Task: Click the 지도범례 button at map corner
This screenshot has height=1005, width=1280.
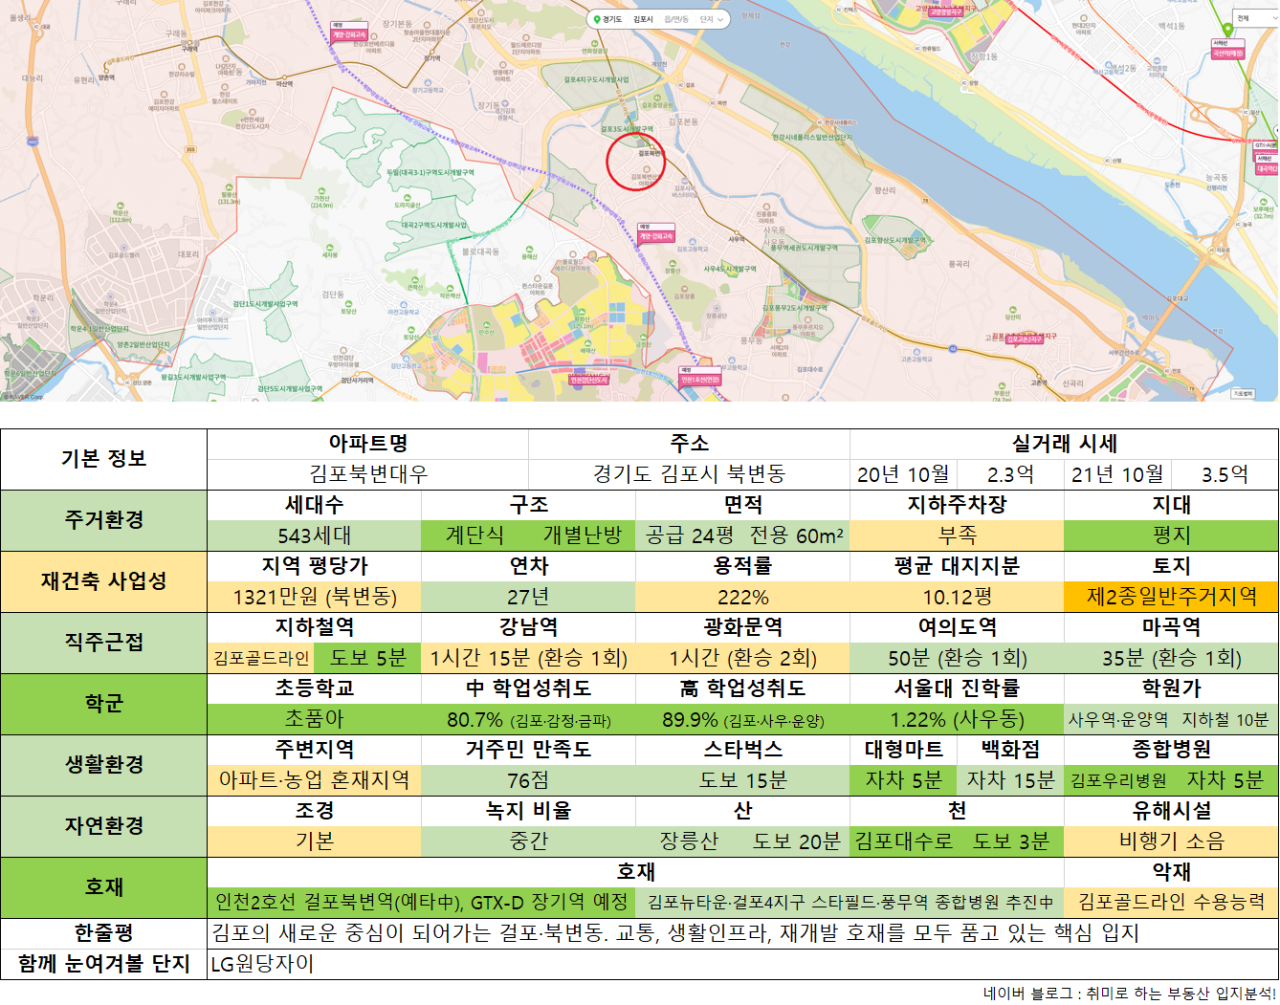Action: pos(1242,394)
